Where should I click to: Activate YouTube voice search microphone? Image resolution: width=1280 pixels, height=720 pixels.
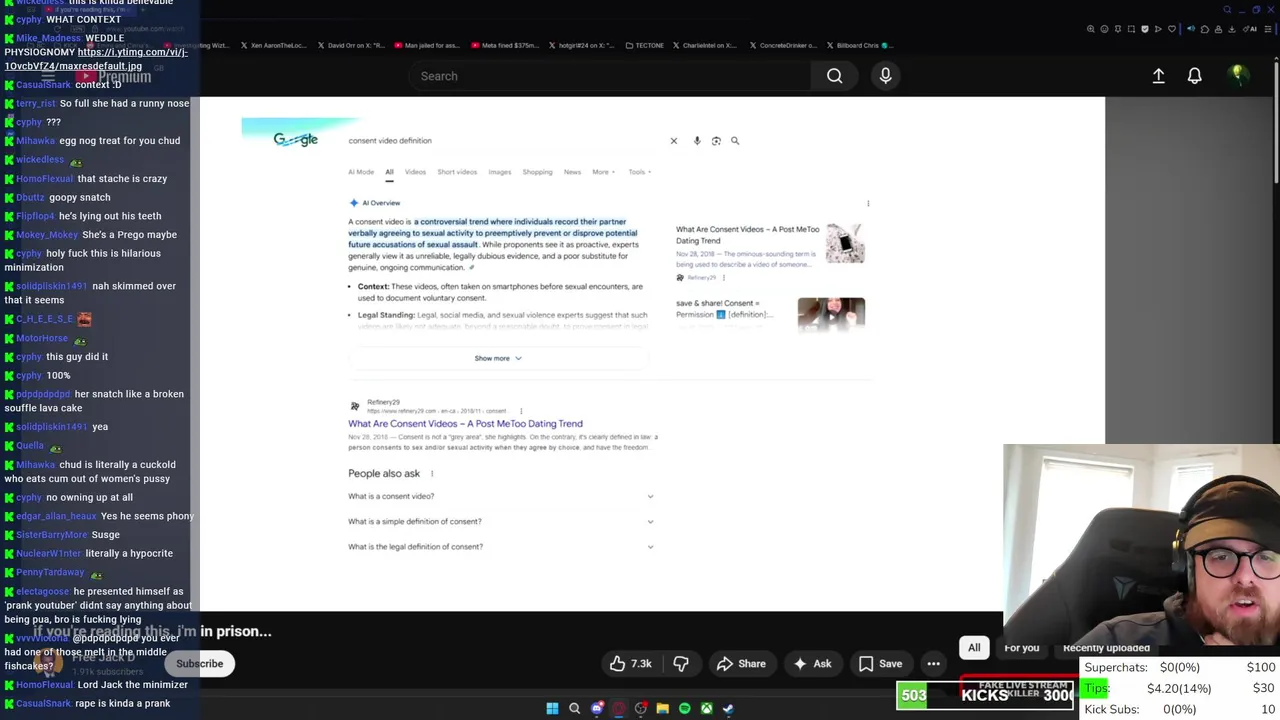pyautogui.click(x=885, y=76)
